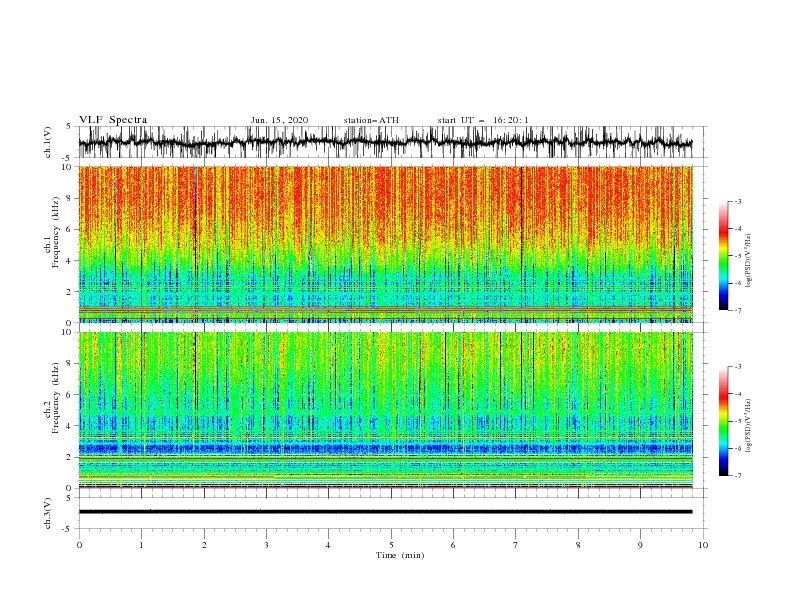
Task: Click the "10" tick on the time axis
Action: pyautogui.click(x=703, y=545)
